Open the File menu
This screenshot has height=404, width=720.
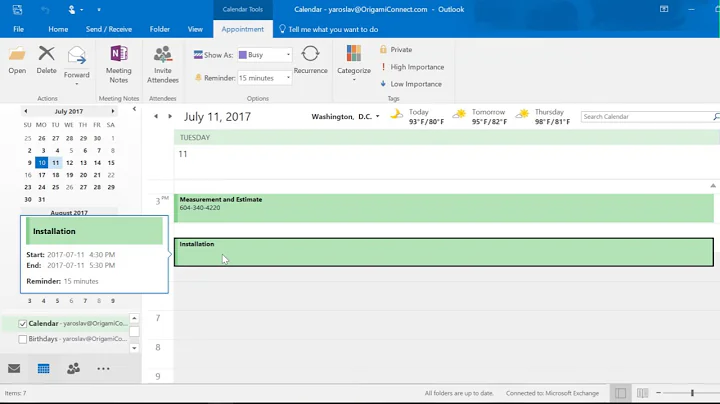(18, 29)
